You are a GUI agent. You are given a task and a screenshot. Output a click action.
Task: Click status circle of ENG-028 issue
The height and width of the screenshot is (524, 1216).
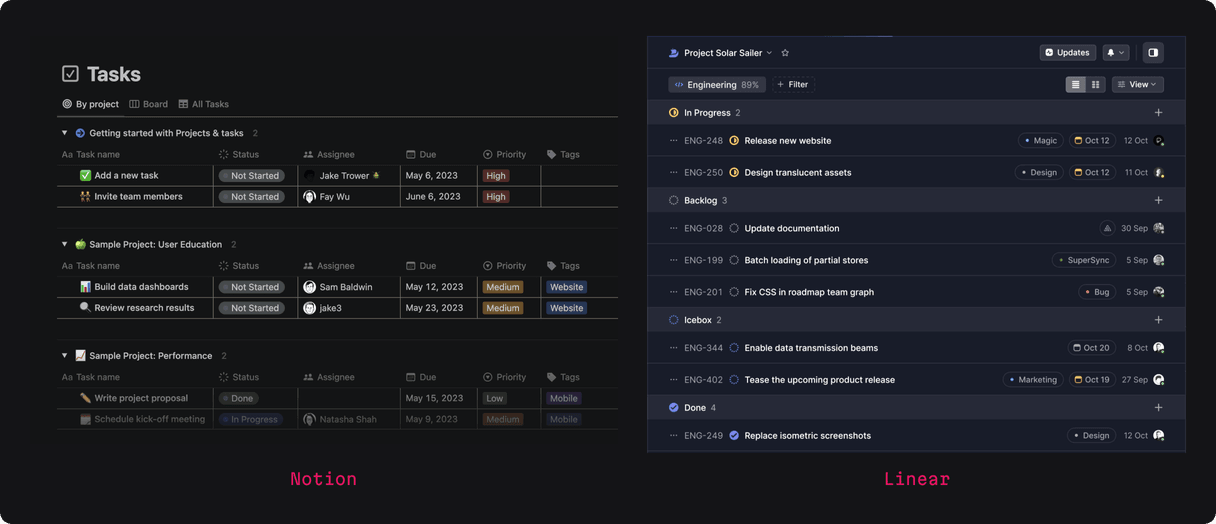point(734,228)
